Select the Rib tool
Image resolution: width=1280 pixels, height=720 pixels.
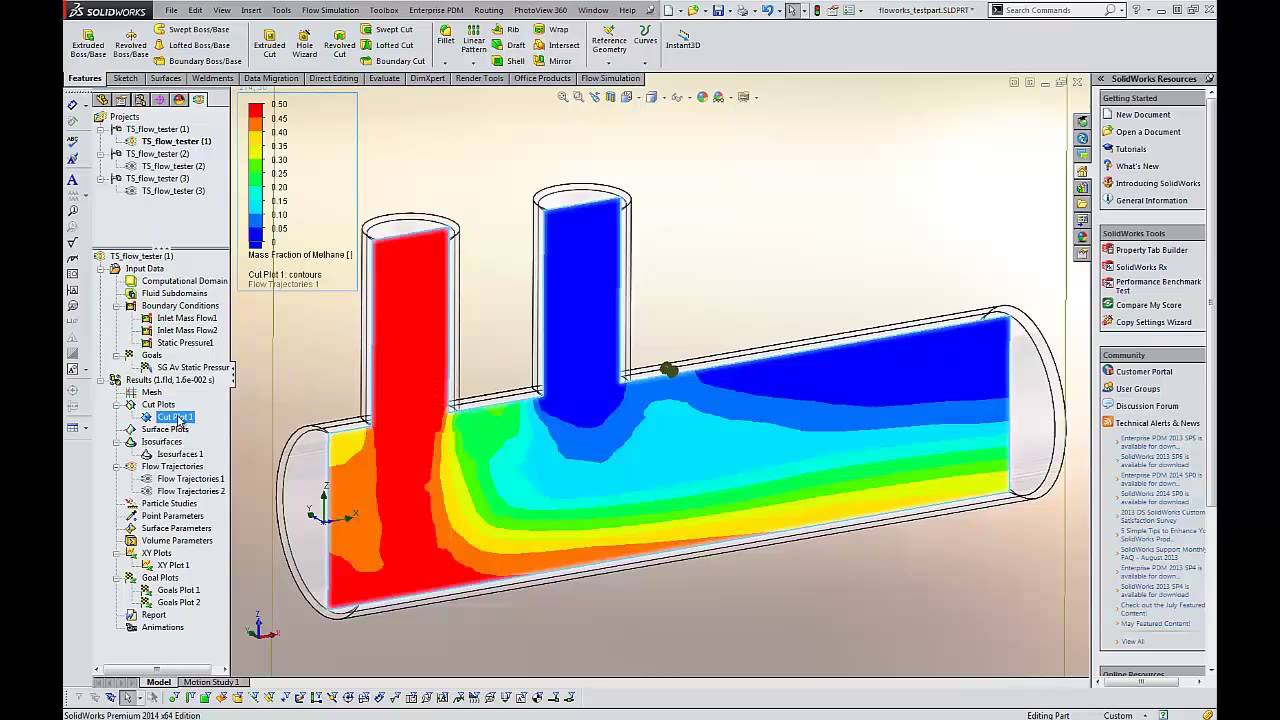click(x=506, y=29)
